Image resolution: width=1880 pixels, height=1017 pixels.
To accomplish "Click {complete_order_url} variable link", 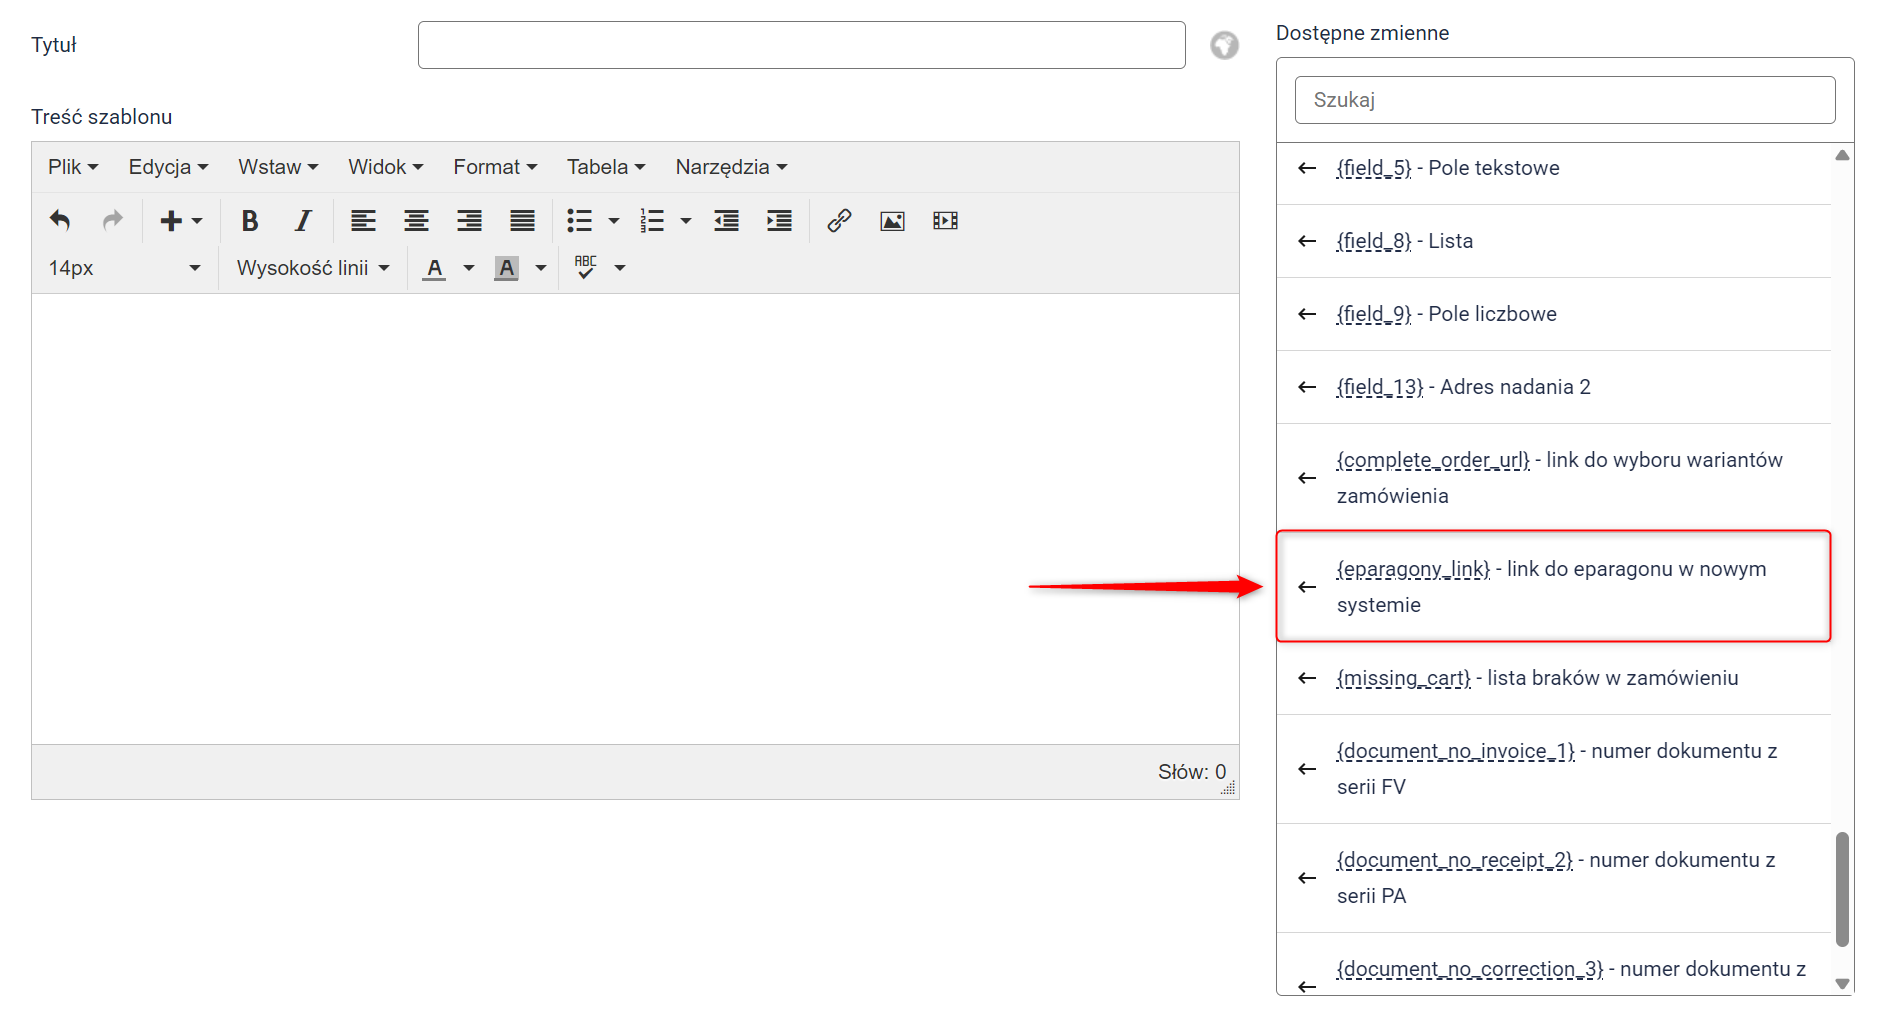I will coord(1433,460).
